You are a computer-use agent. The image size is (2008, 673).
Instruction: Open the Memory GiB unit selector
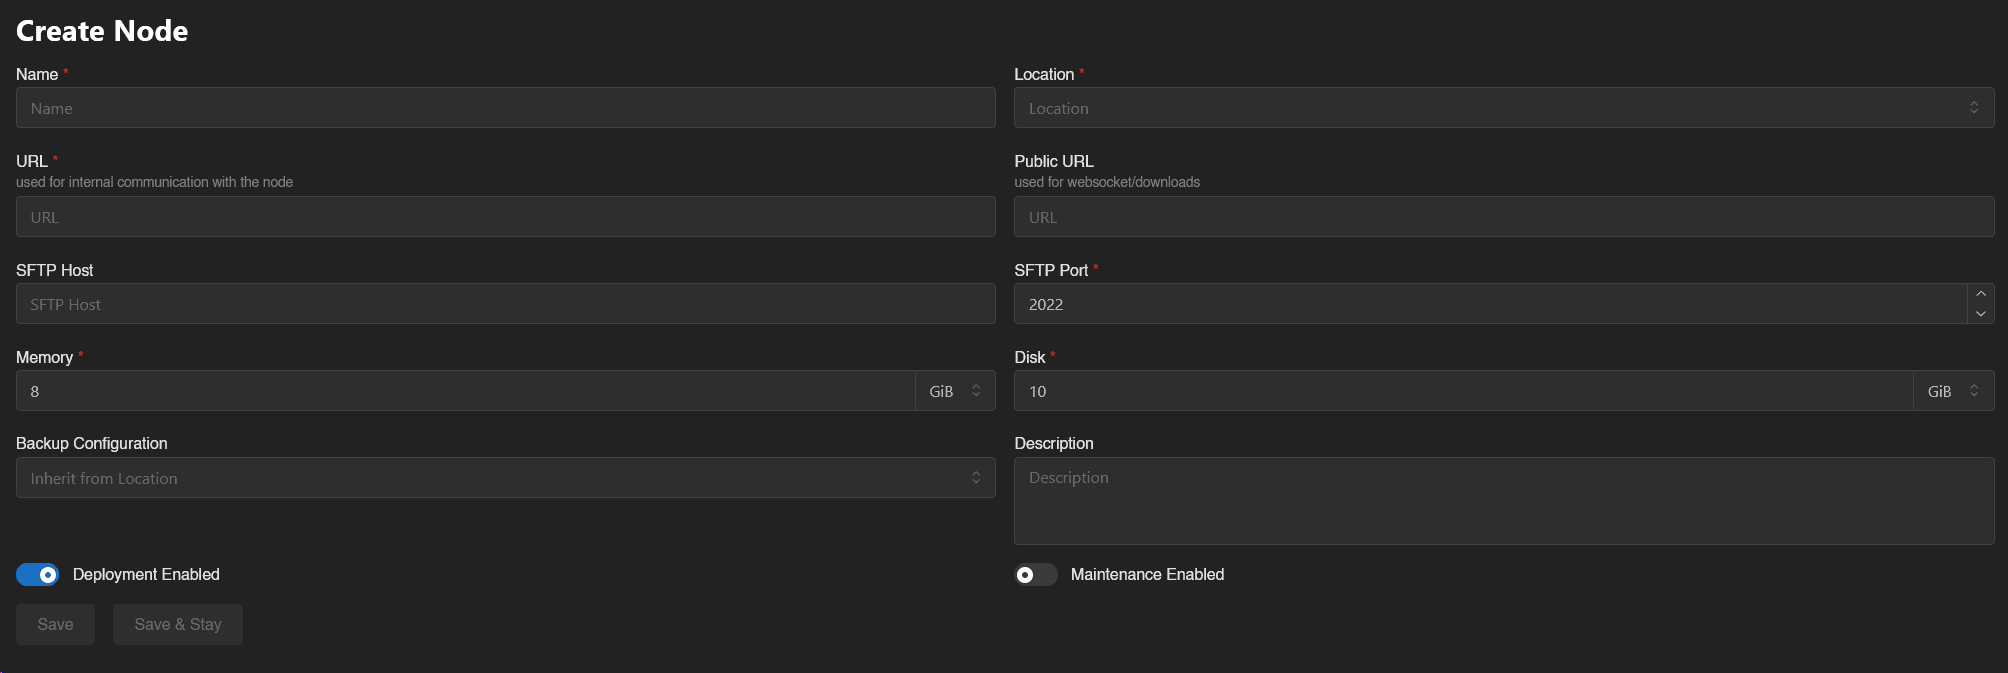click(x=955, y=391)
